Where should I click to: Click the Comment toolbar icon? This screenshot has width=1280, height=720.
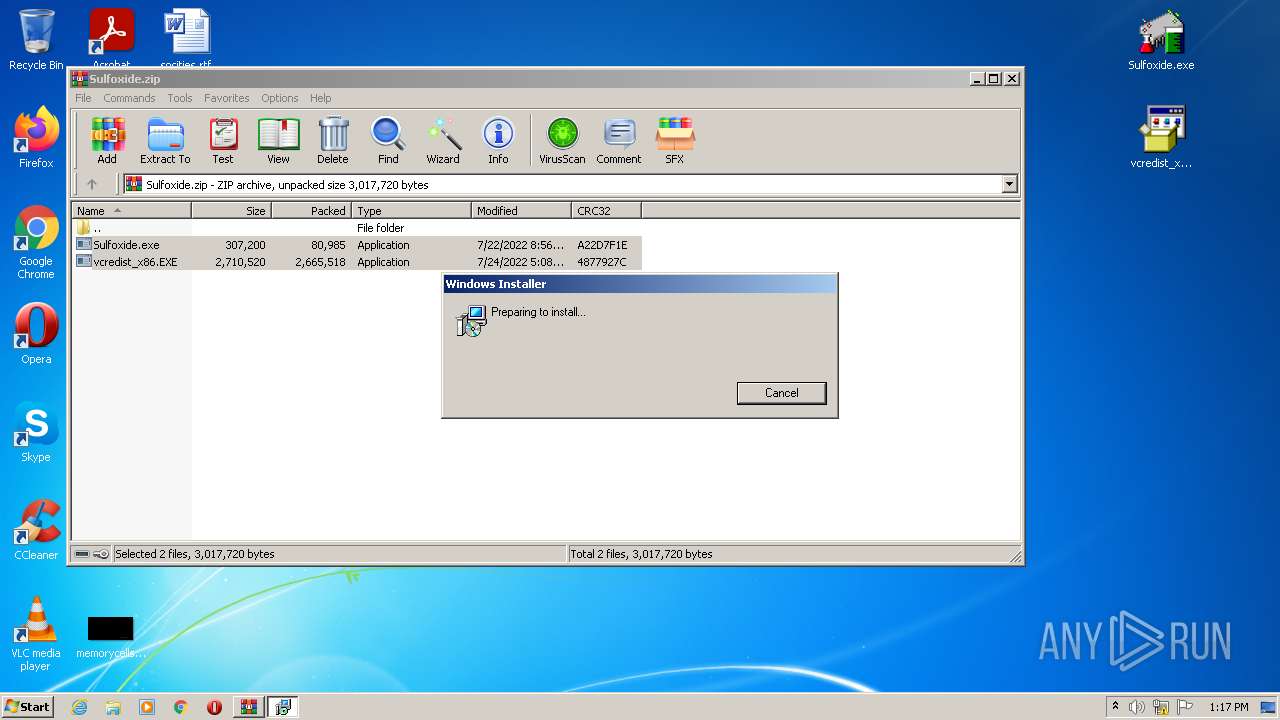click(619, 140)
